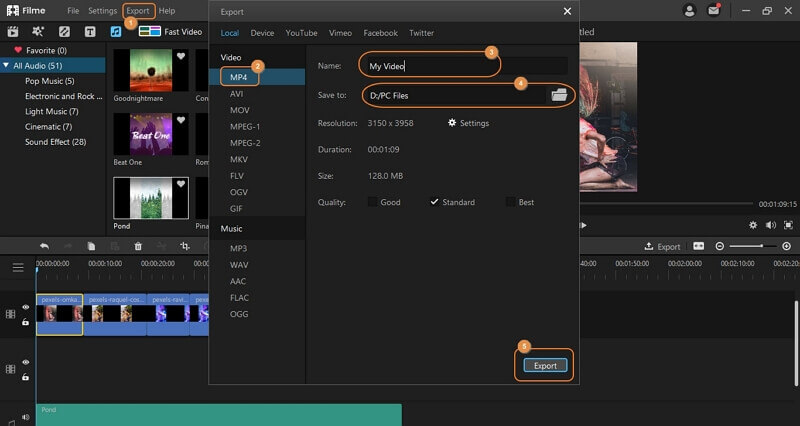The width and height of the screenshot is (800, 426).
Task: Click the Save to path field
Action: [x=455, y=95]
